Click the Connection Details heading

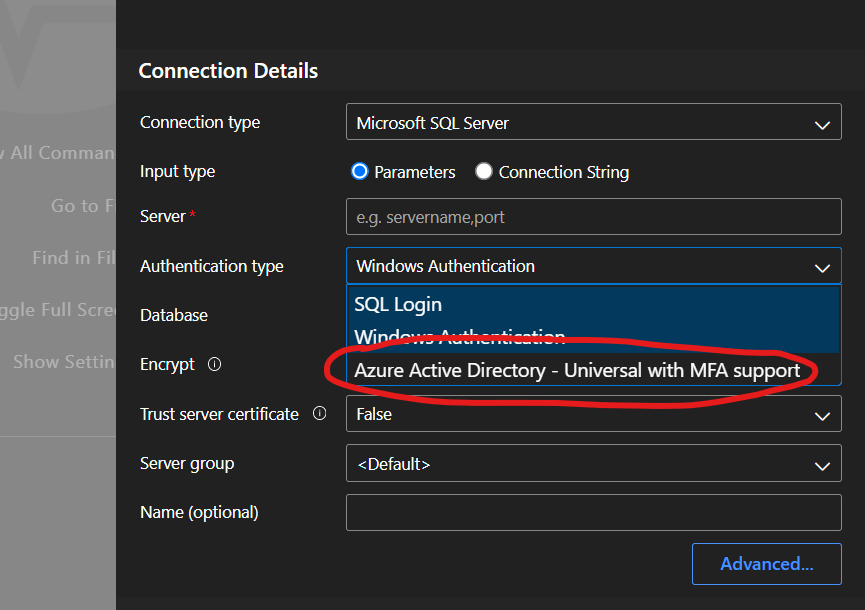pyautogui.click(x=228, y=71)
